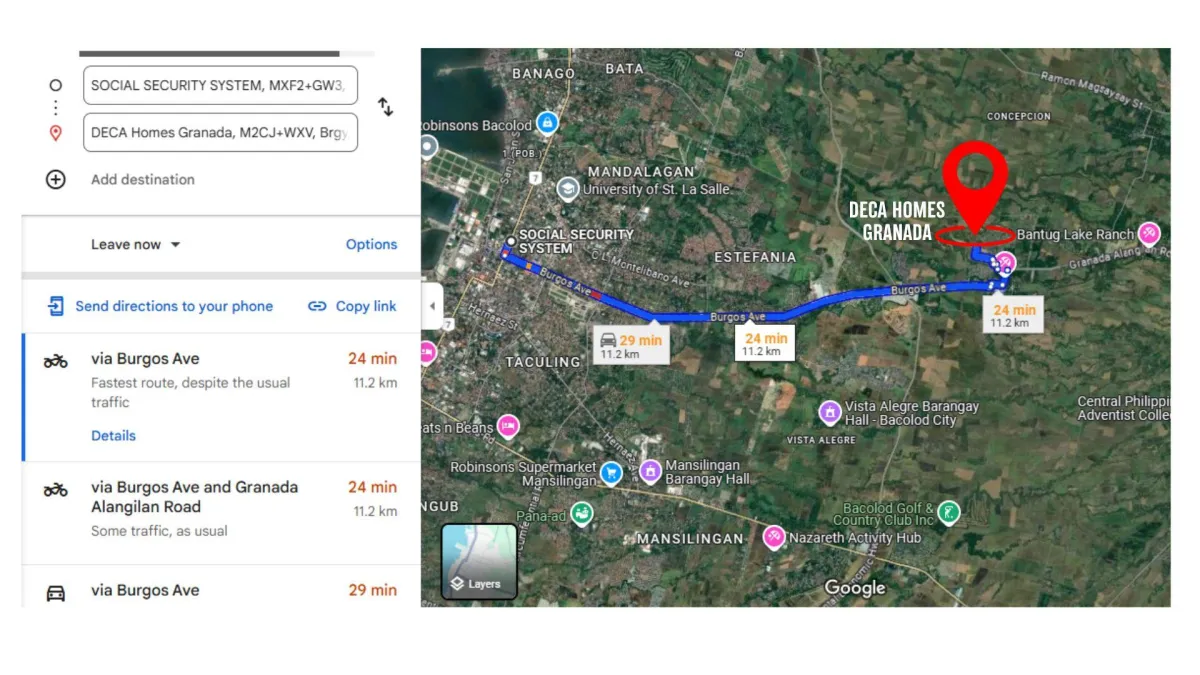Click the copy link chain icon
Image resolution: width=1200 pixels, height=675 pixels.
point(317,306)
